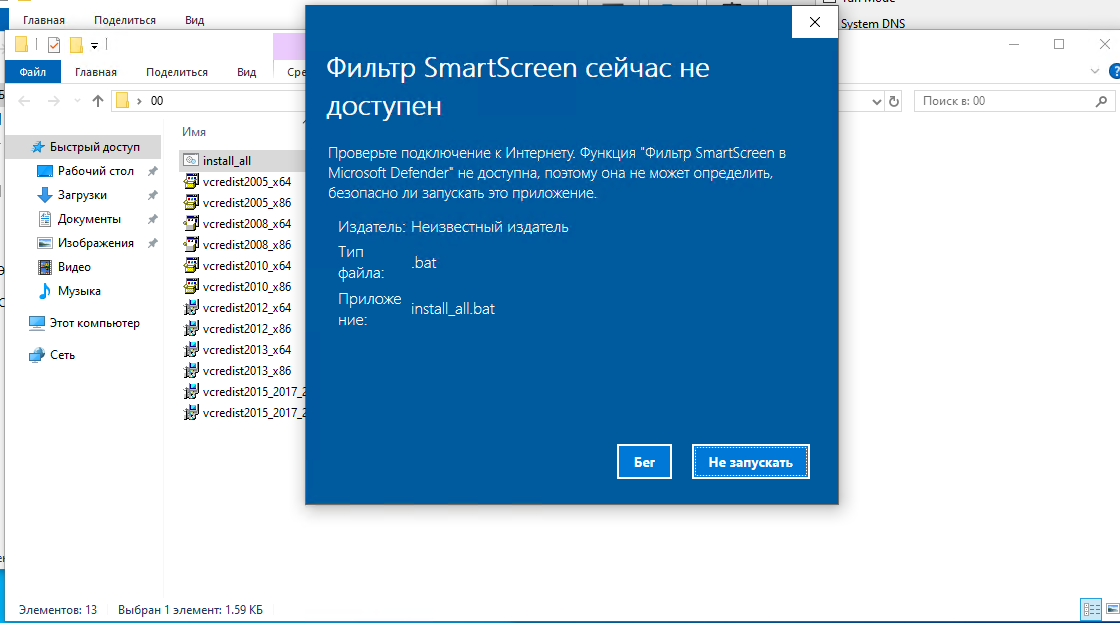Select file vcredist2013_x64
The image size is (1120, 623).
246,349
